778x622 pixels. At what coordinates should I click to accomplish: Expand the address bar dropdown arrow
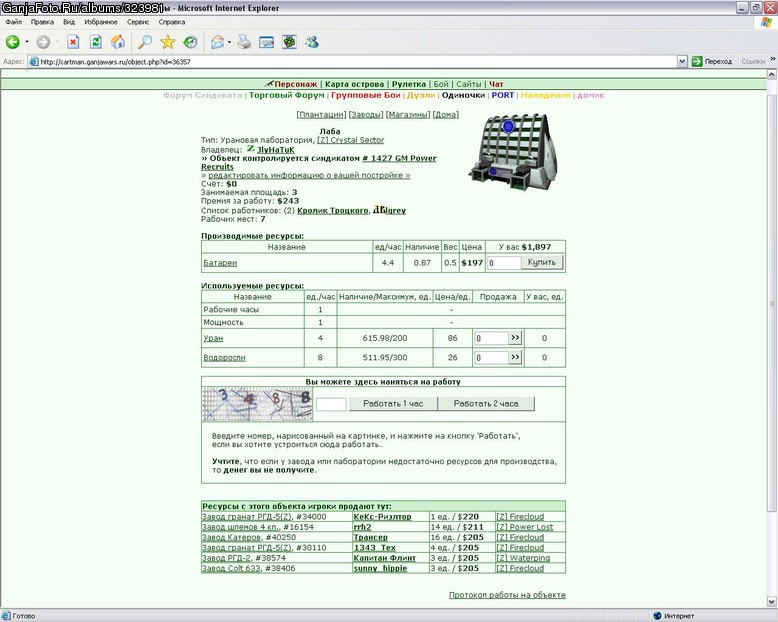click(x=682, y=62)
